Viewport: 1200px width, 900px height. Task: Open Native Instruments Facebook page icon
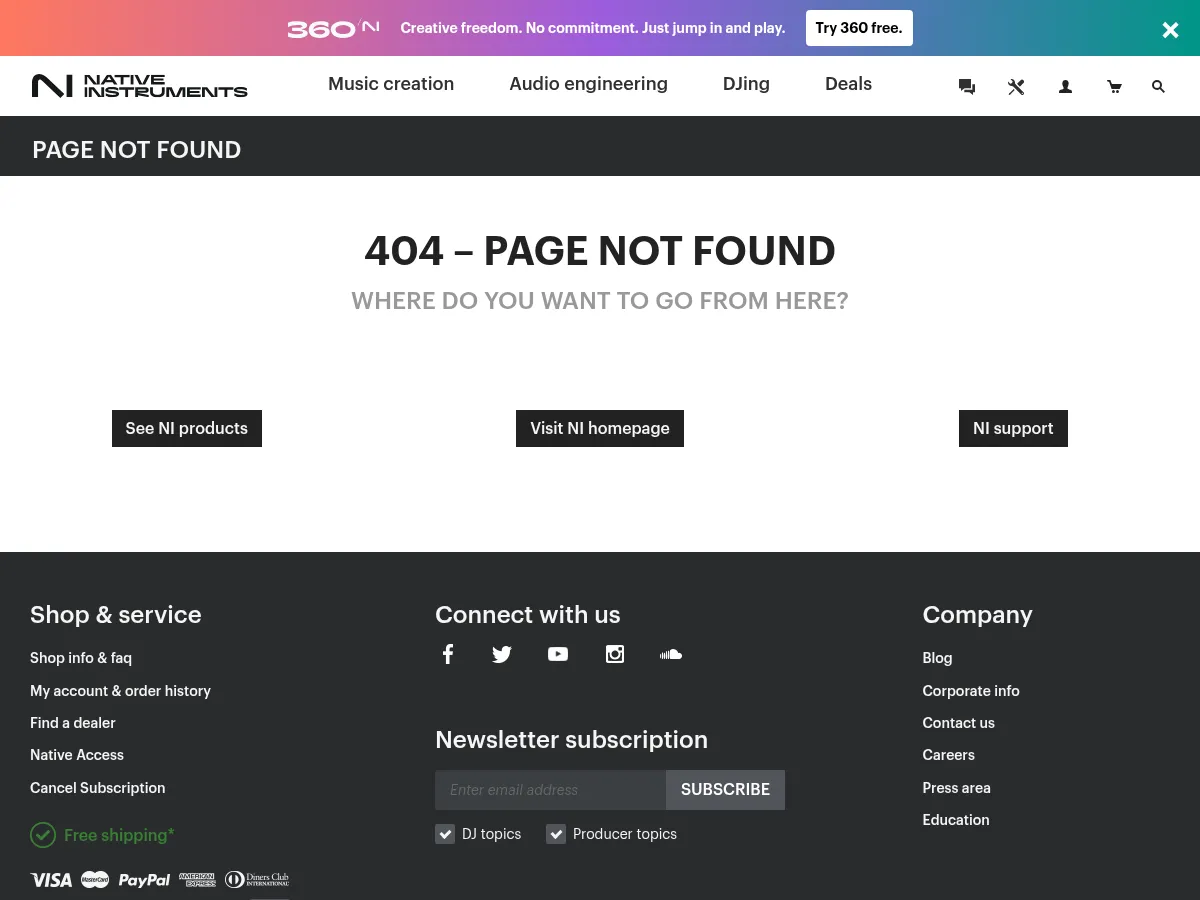(x=448, y=654)
